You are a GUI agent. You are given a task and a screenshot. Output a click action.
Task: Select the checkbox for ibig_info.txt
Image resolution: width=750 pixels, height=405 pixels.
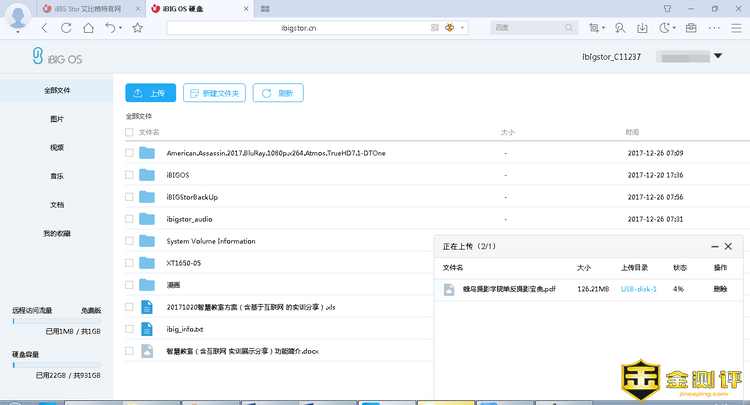click(129, 329)
